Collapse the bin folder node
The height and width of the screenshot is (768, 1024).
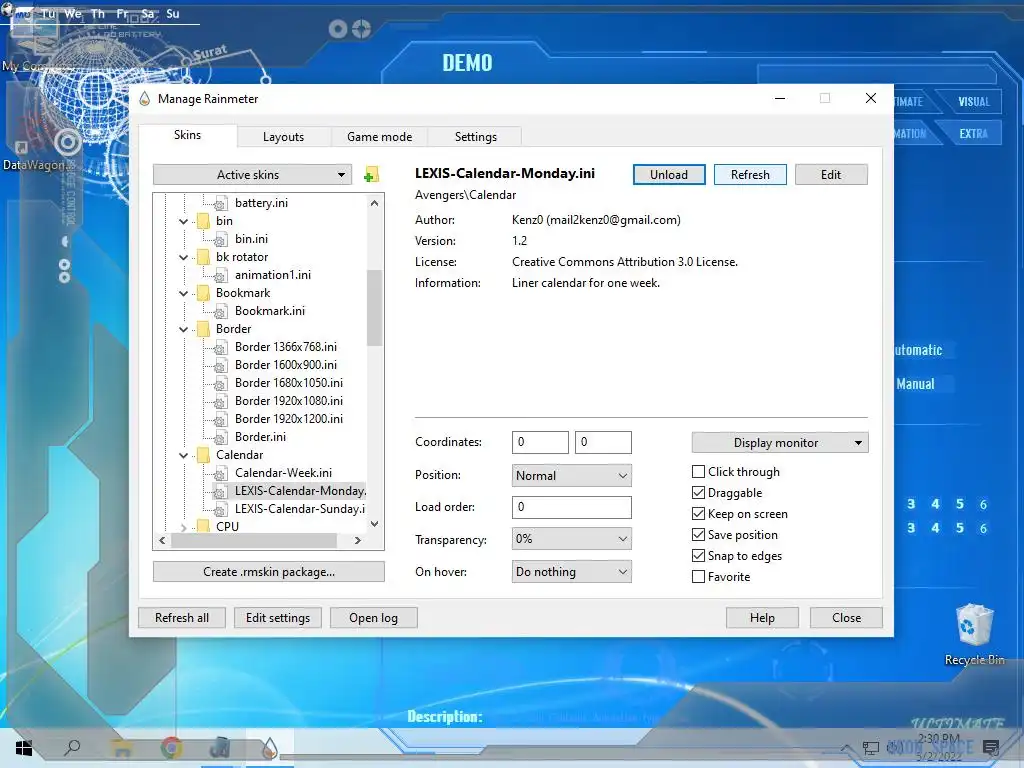click(x=184, y=221)
